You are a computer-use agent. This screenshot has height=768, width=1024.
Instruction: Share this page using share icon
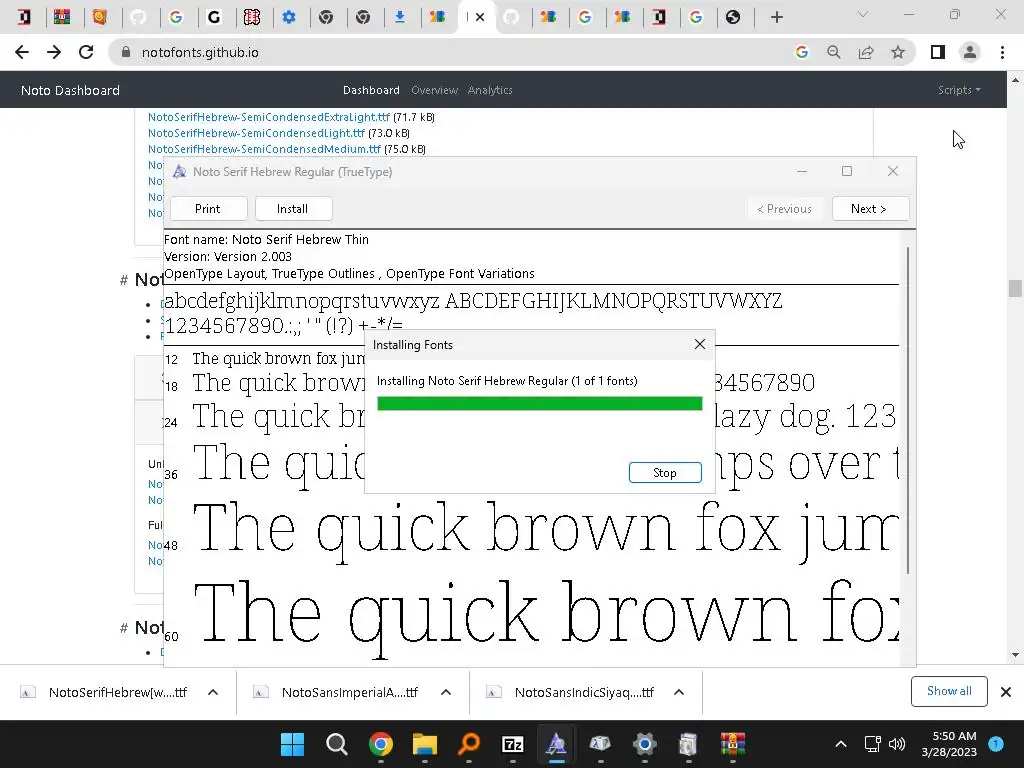[866, 52]
